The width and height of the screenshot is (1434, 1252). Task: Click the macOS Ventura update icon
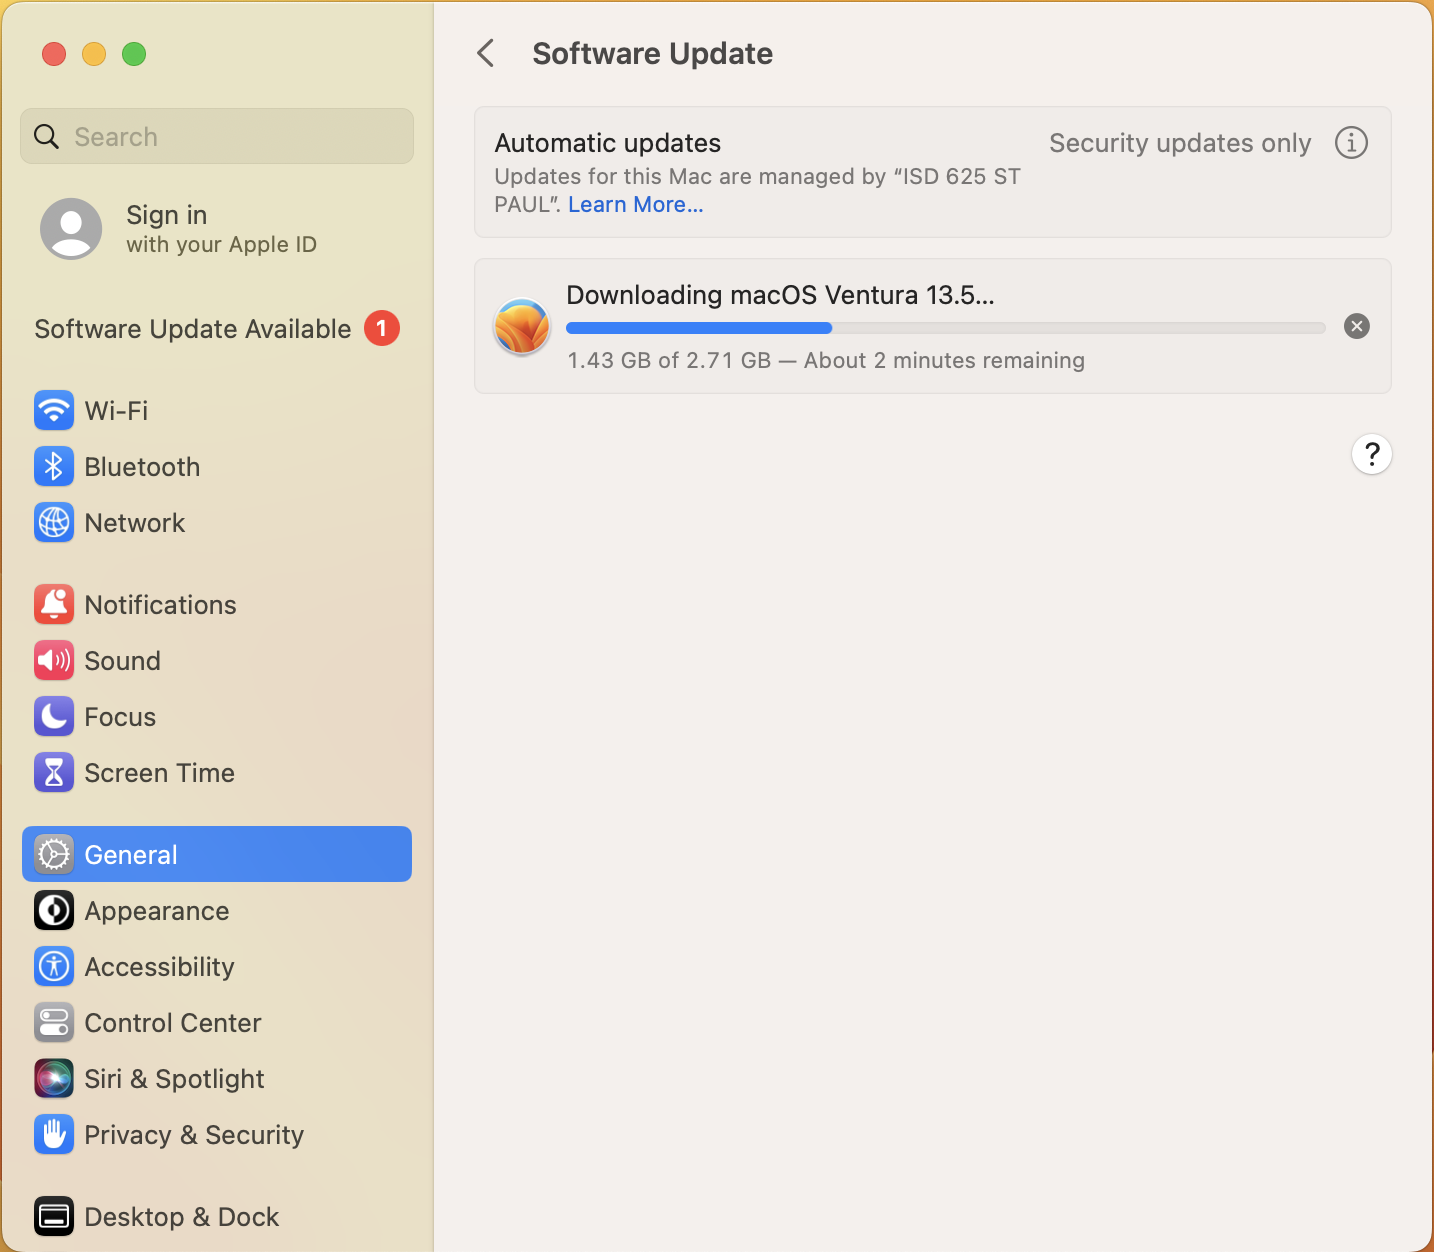coord(522,326)
